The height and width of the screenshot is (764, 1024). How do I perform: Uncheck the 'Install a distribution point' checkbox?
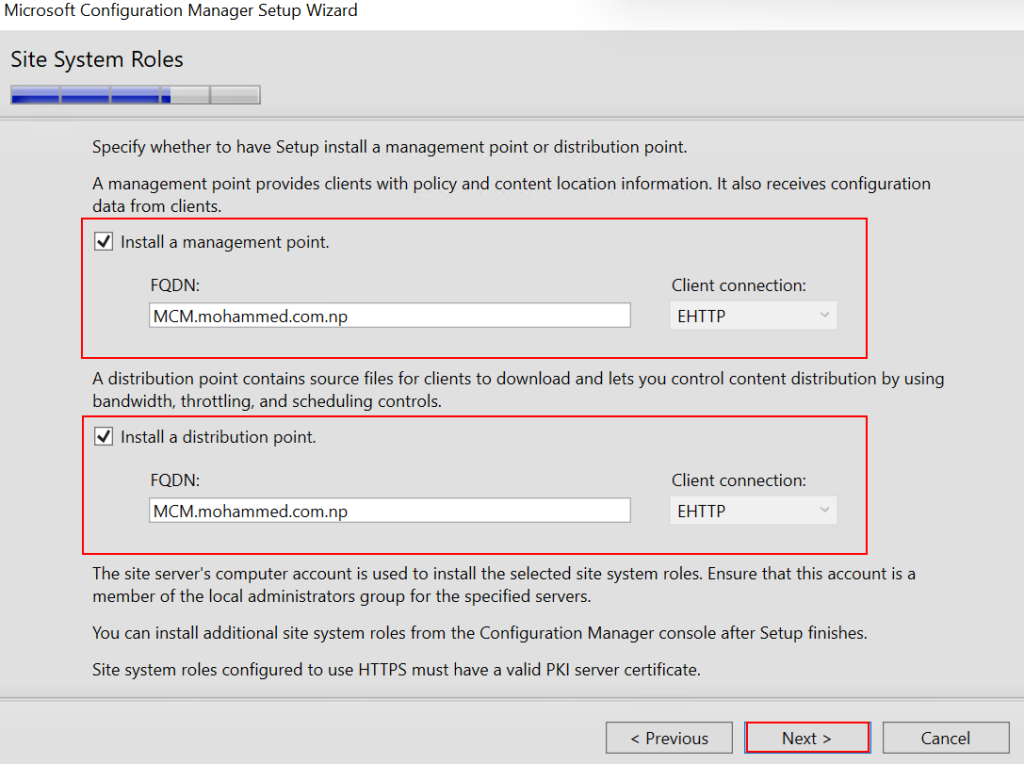(x=102, y=437)
